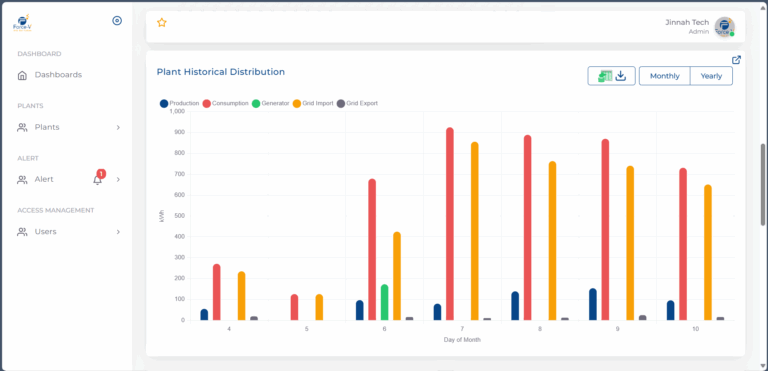Click the Consumption bar for day 5
This screenshot has height=371, width=768.
click(294, 307)
